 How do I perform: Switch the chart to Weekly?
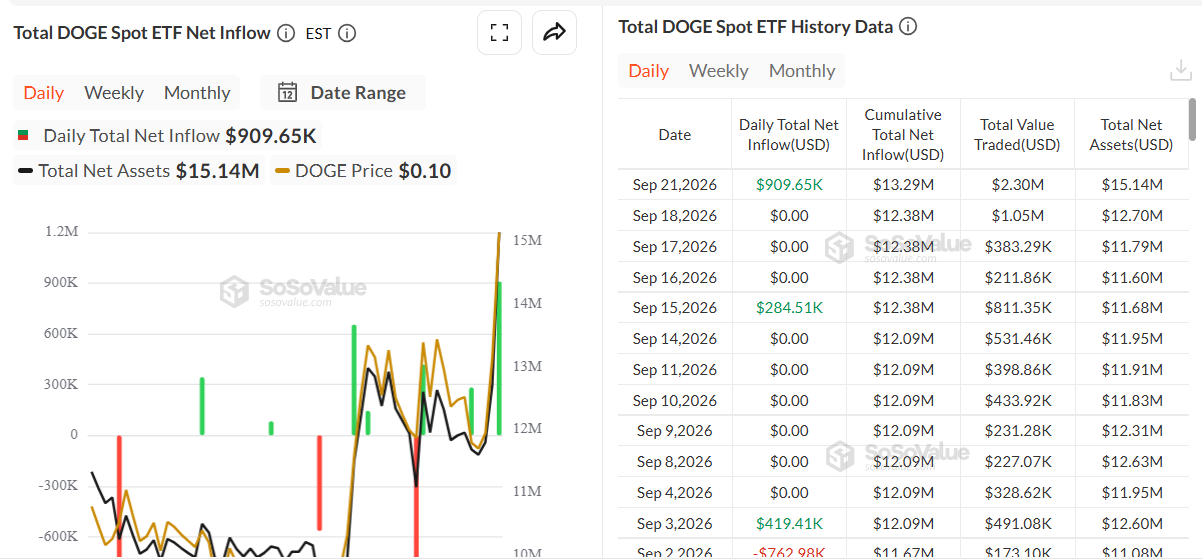pyautogui.click(x=114, y=93)
